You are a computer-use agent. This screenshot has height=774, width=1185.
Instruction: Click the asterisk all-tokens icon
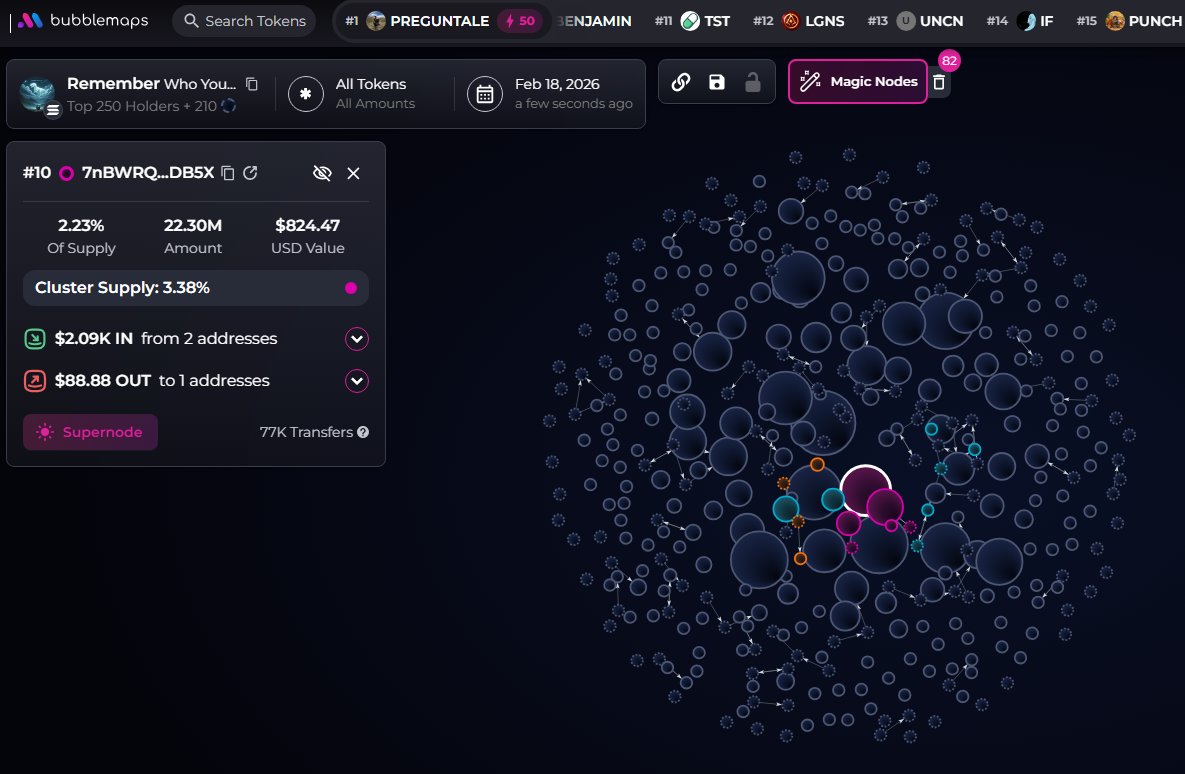click(x=305, y=94)
